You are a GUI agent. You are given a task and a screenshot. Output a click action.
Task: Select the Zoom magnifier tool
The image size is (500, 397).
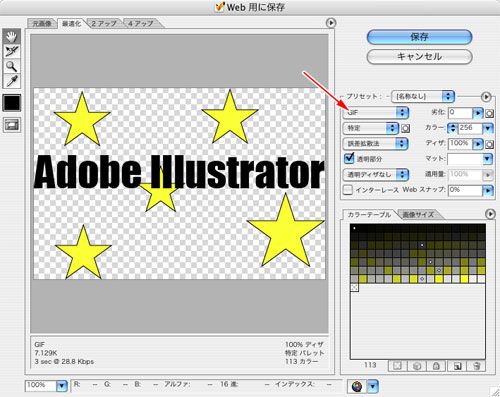[x=12, y=66]
